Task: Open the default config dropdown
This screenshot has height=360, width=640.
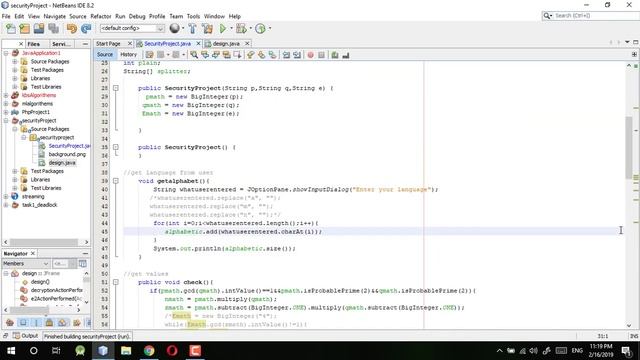Action: coord(132,28)
